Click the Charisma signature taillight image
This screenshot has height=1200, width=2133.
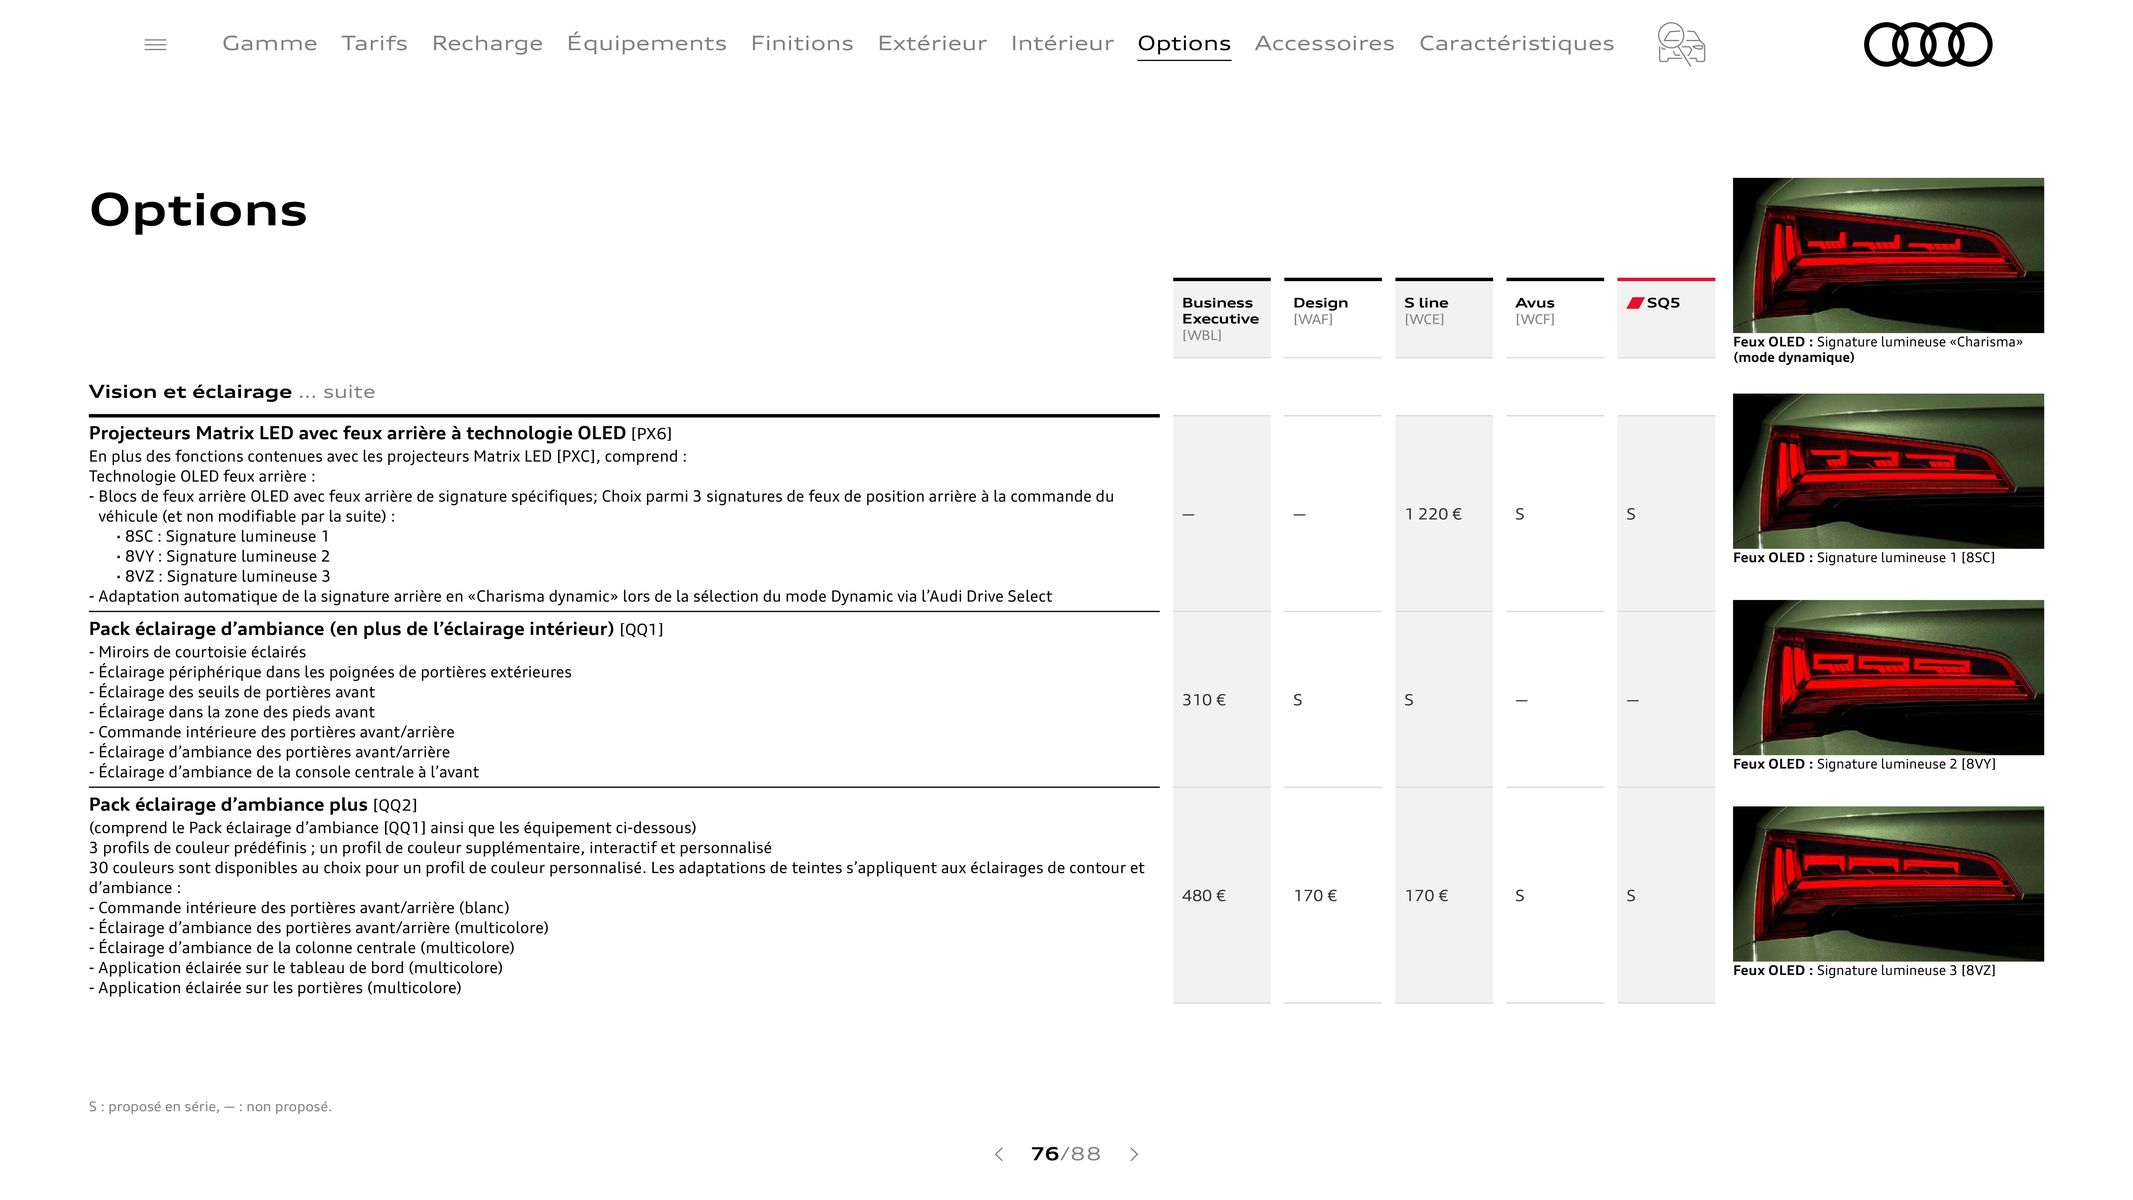[1888, 255]
